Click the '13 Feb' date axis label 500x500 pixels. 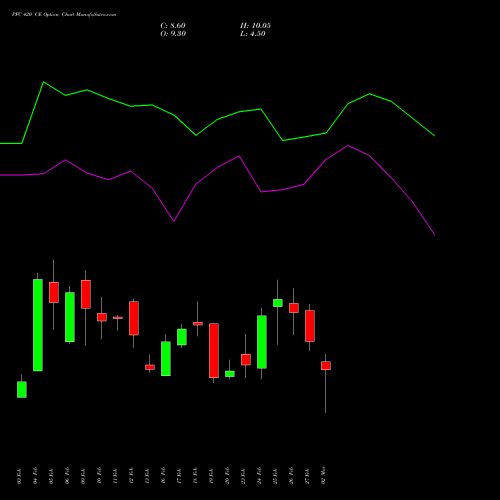coord(147,476)
